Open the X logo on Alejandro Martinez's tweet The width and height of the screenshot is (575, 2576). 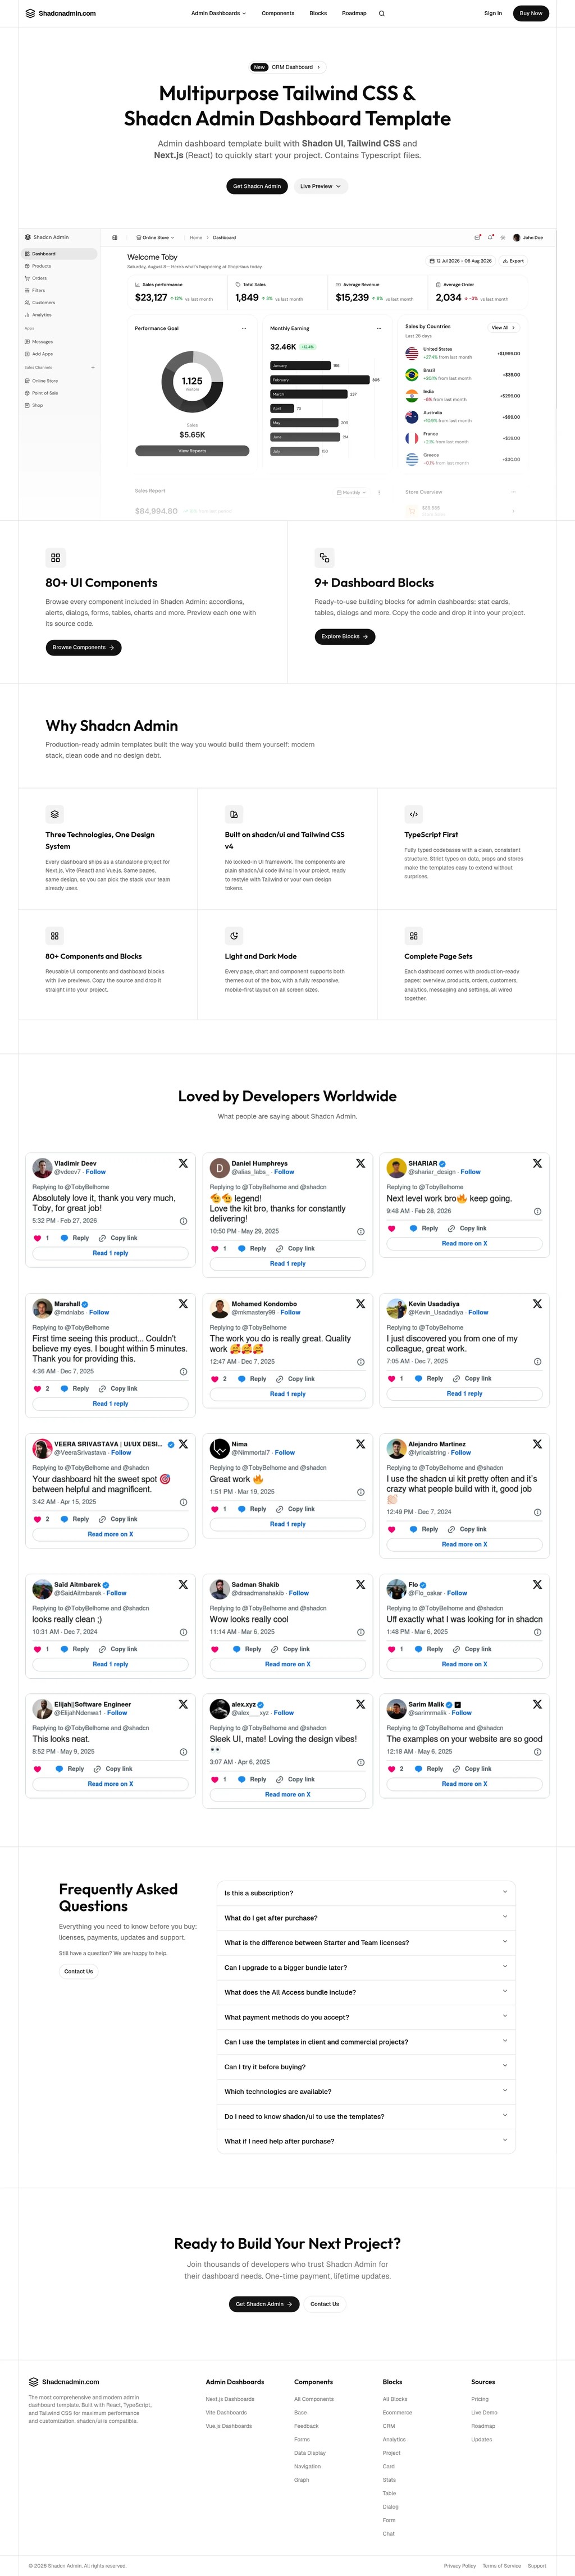[537, 1443]
